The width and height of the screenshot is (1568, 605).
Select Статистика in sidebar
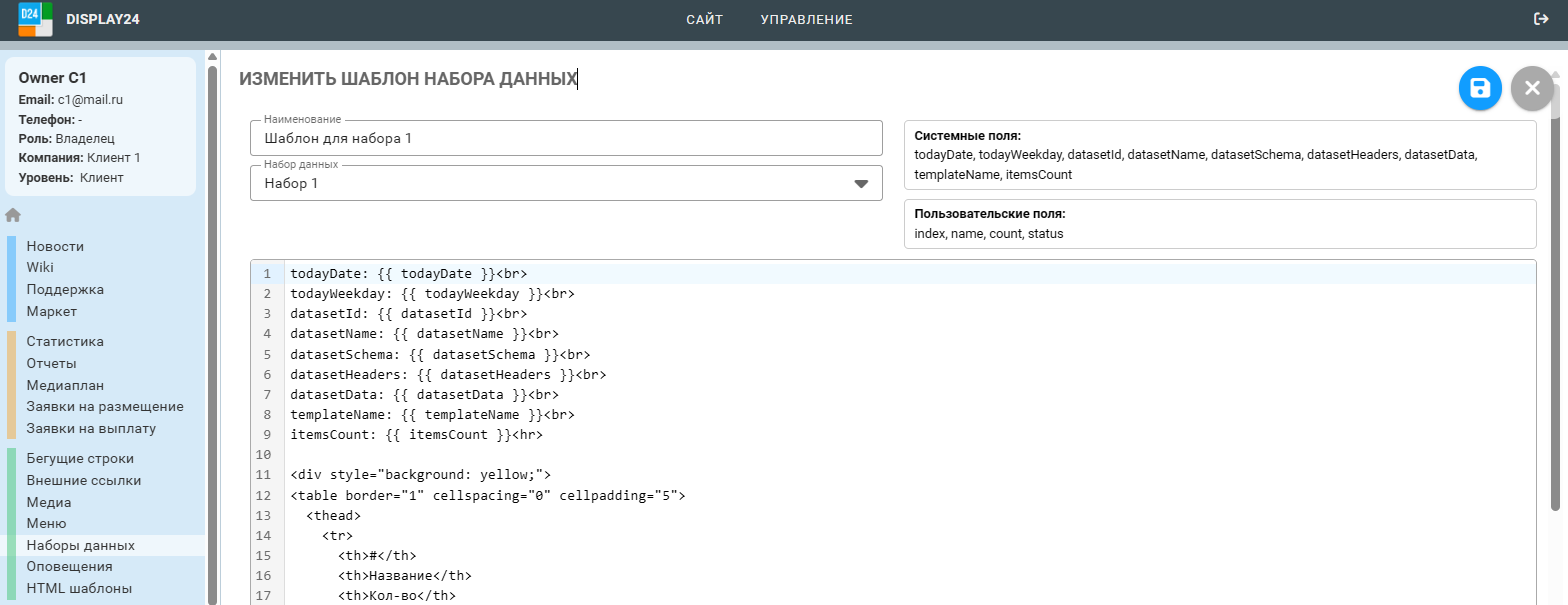point(65,341)
